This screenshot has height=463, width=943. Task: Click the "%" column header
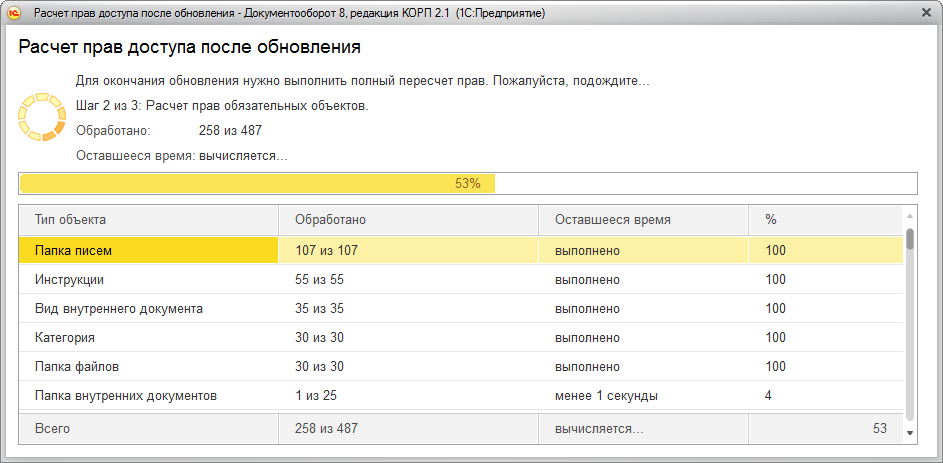(824, 220)
